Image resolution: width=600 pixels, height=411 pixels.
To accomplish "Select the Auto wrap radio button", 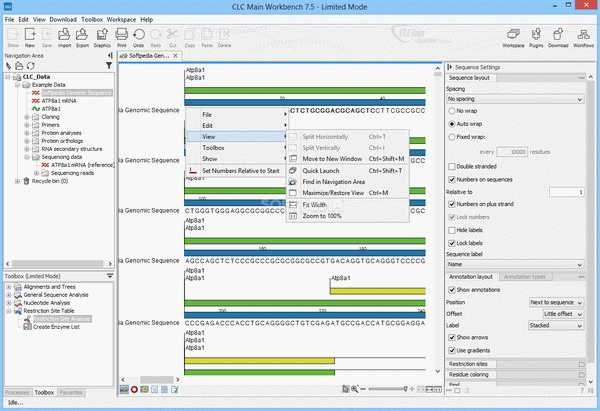I will point(452,124).
